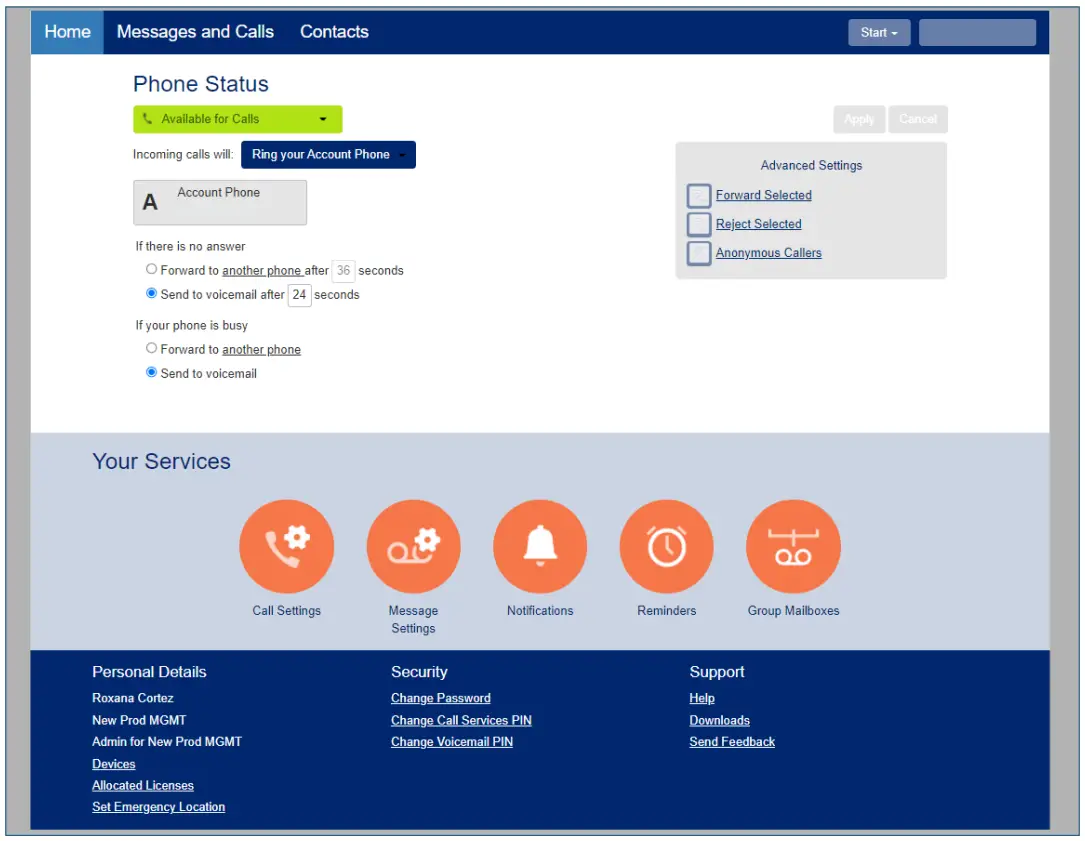The image size is (1085, 841).
Task: Switch to the Contacts tab
Action: [334, 32]
